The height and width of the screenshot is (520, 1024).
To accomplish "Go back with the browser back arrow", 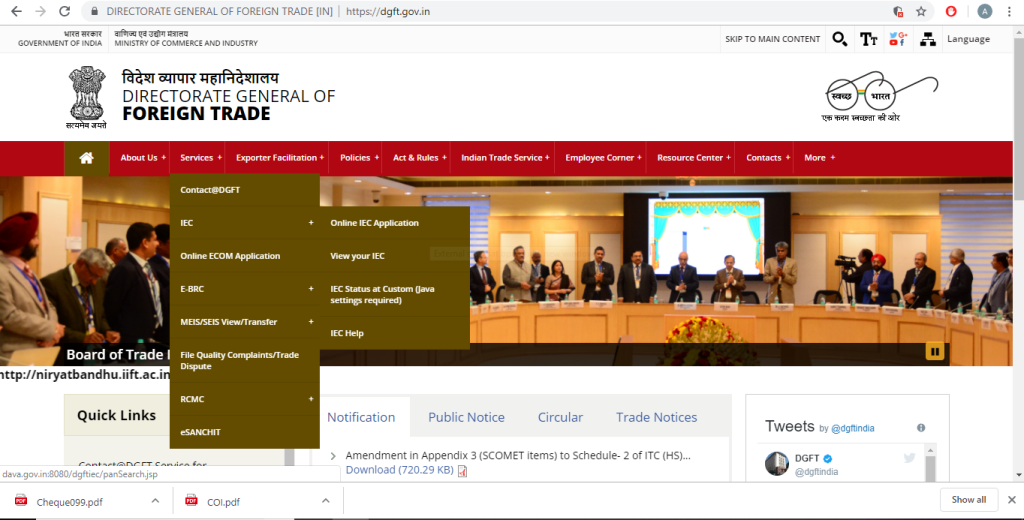I will (16, 11).
